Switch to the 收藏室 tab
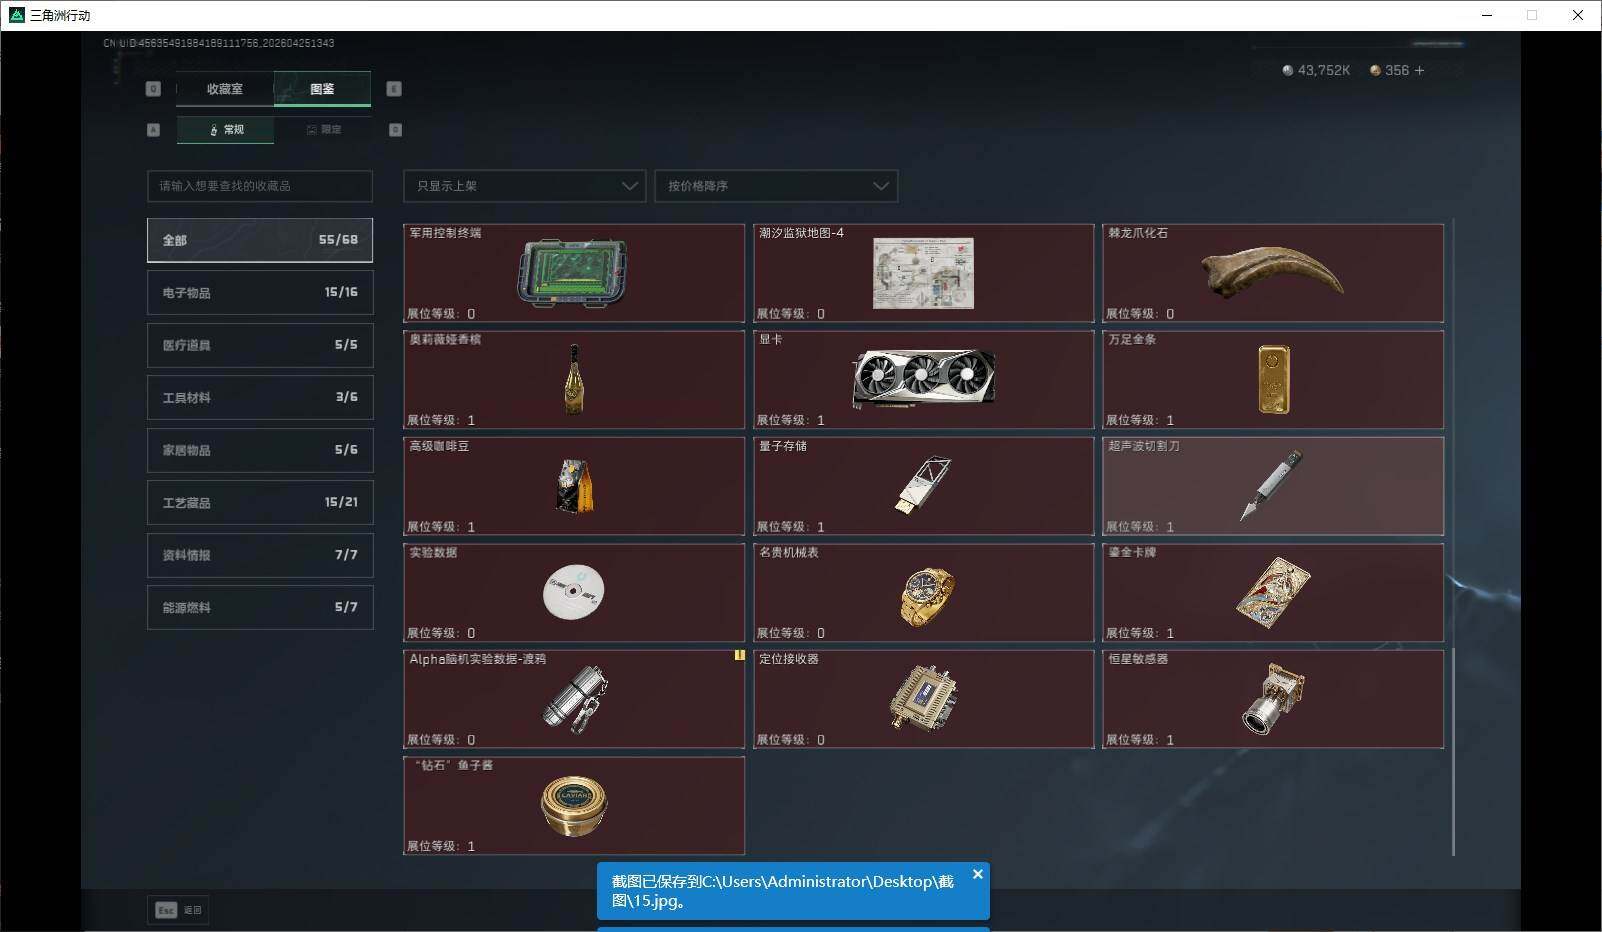The width and height of the screenshot is (1602, 932). point(225,89)
